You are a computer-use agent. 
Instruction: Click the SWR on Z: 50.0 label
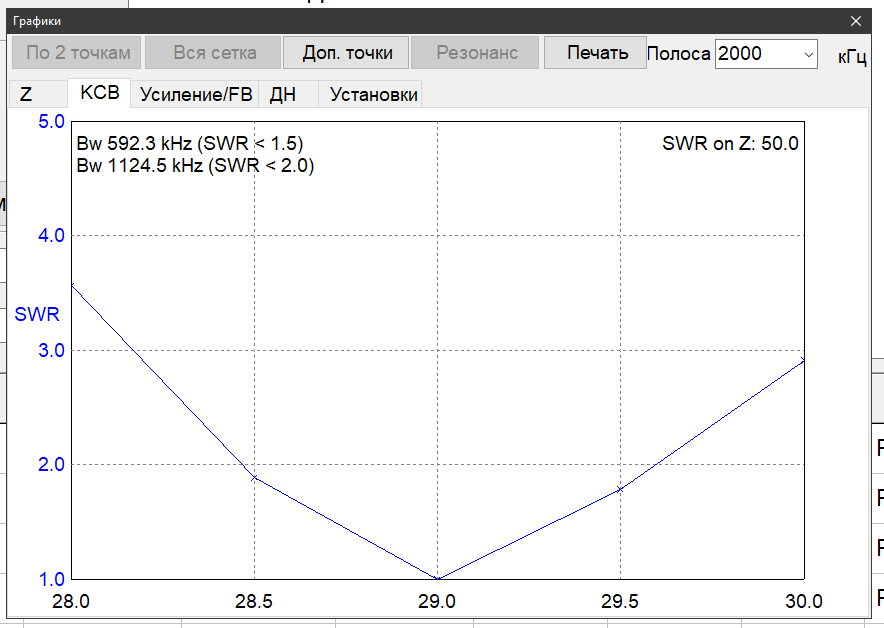pyautogui.click(x=730, y=143)
